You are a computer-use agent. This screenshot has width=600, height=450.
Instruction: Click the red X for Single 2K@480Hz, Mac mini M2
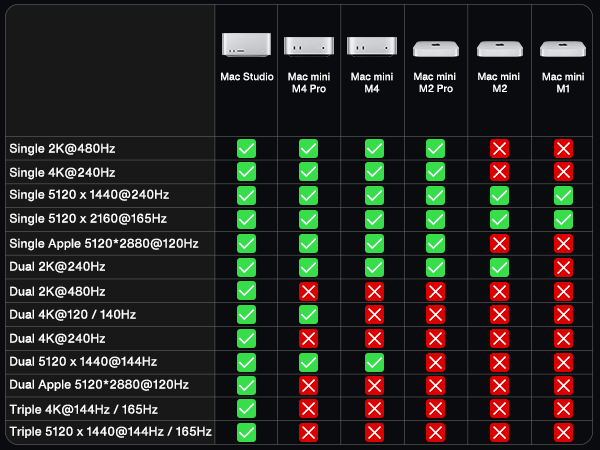(499, 148)
